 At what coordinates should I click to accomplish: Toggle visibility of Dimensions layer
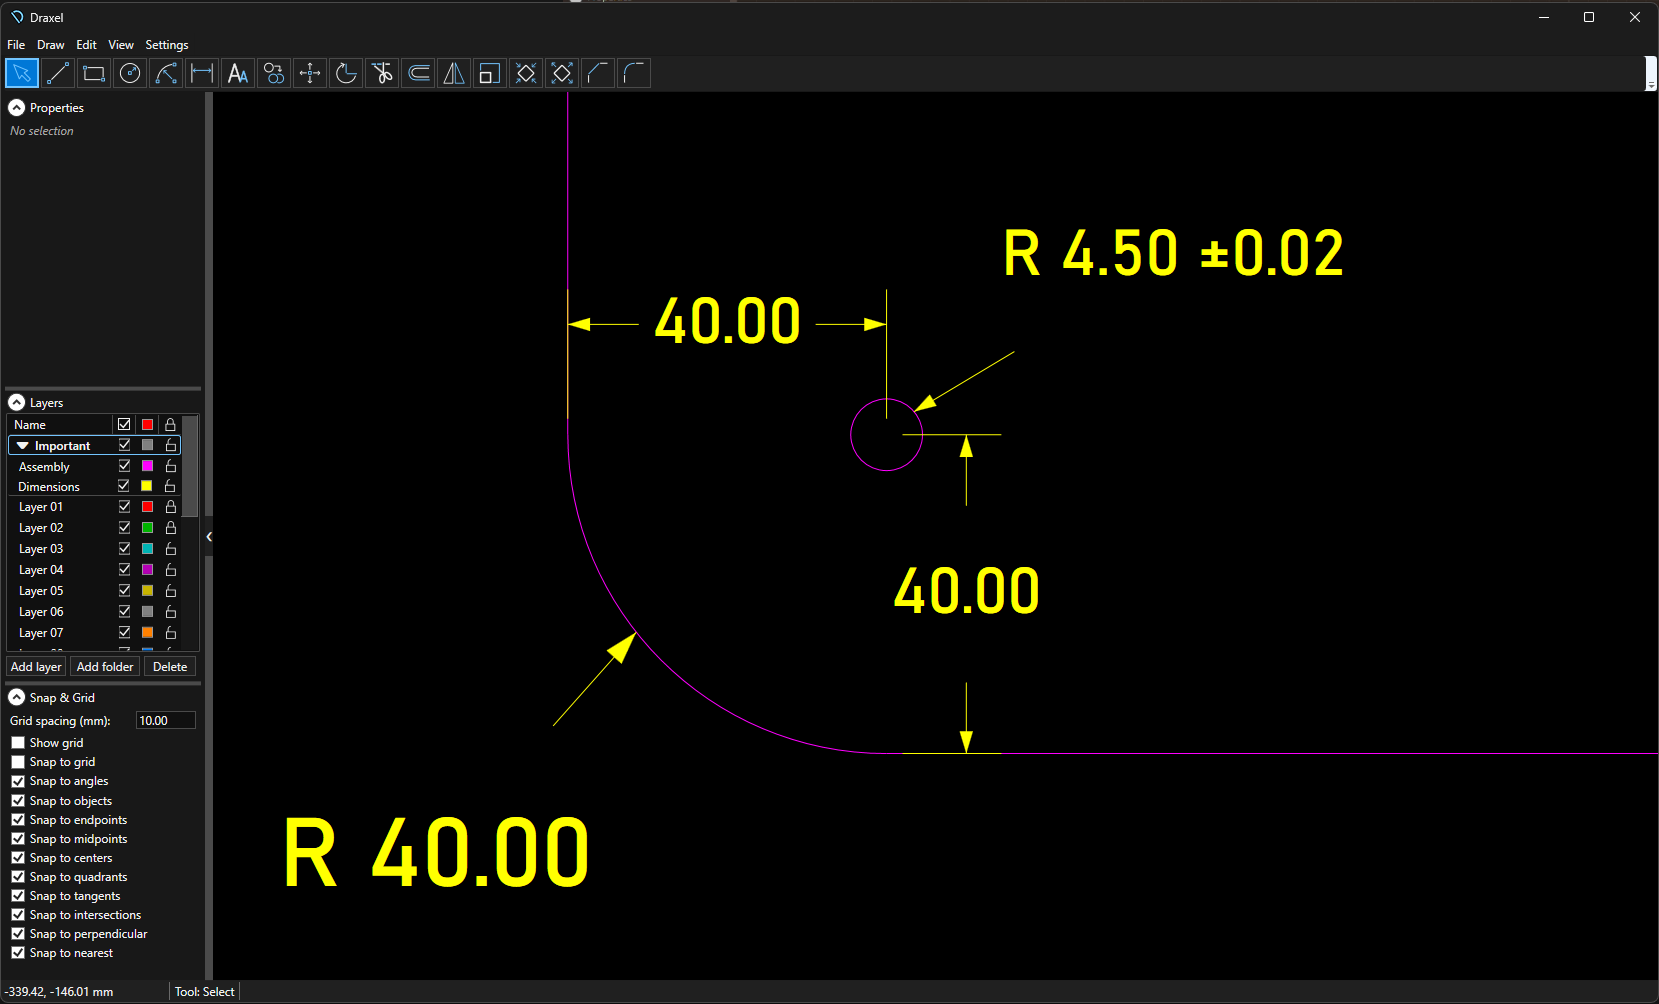[124, 486]
